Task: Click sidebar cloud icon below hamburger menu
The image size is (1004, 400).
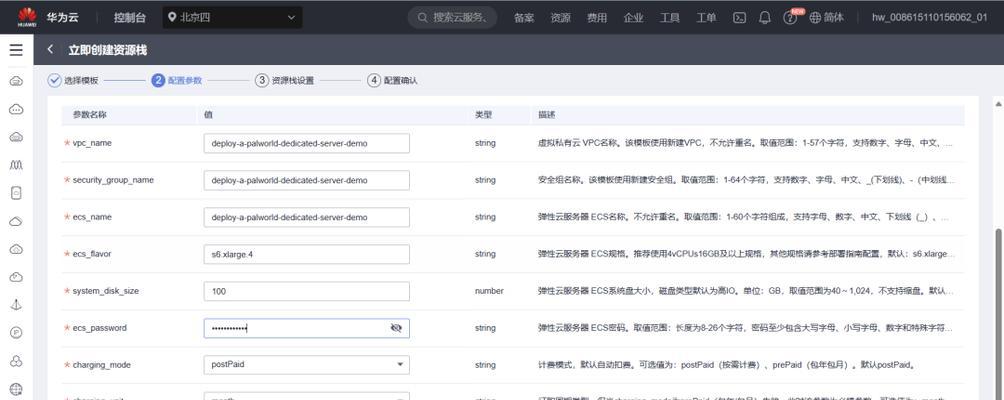Action: (x=16, y=81)
